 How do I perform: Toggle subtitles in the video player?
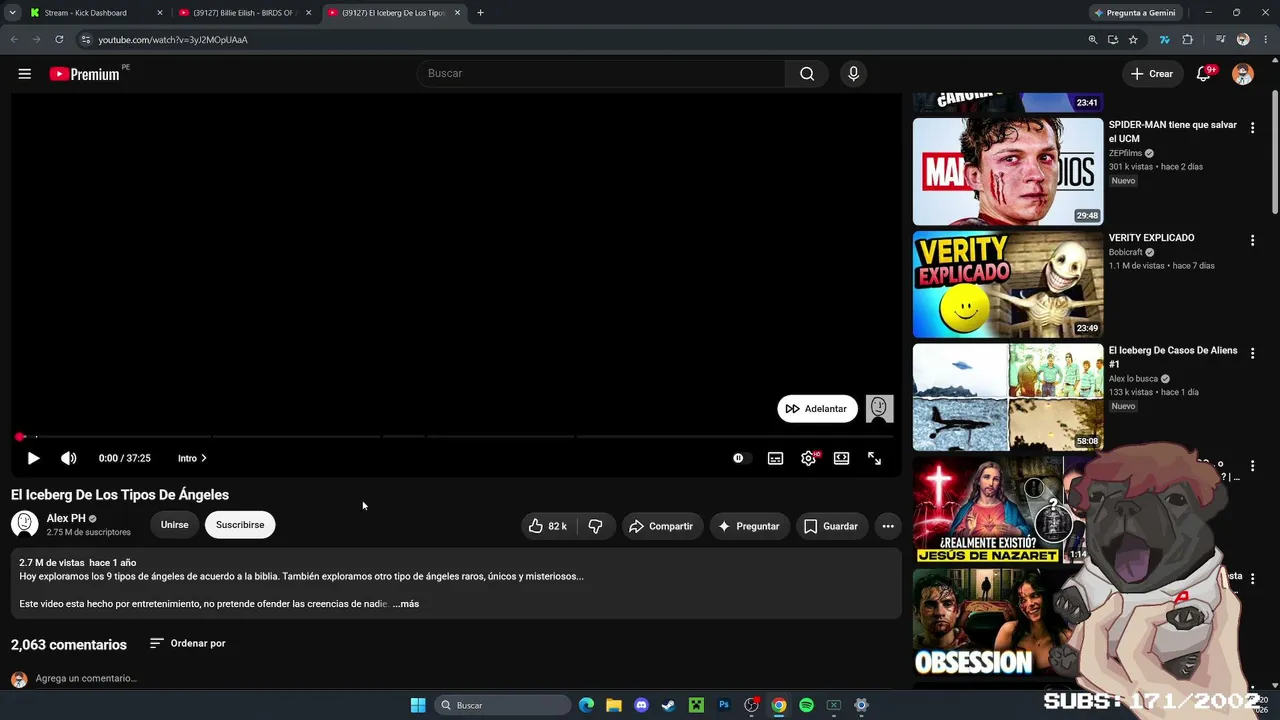pyautogui.click(x=775, y=458)
